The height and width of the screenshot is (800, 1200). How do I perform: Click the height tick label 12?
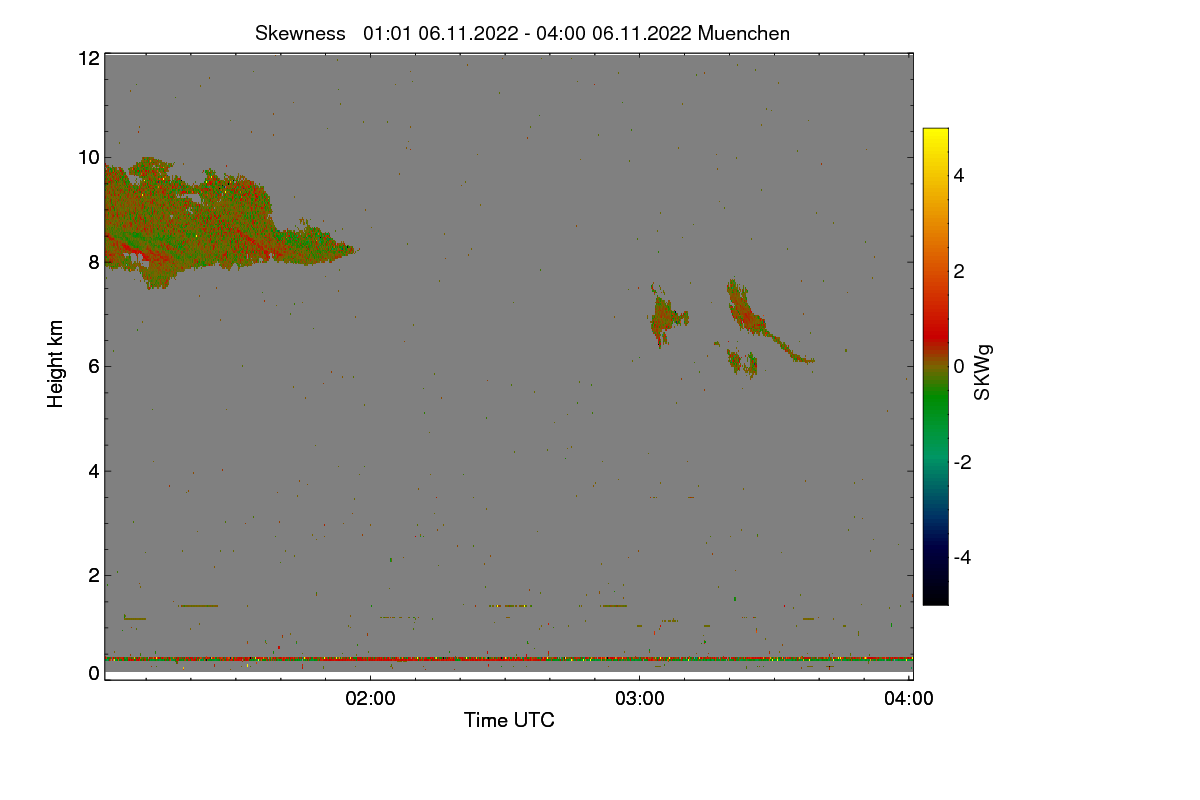(x=88, y=58)
